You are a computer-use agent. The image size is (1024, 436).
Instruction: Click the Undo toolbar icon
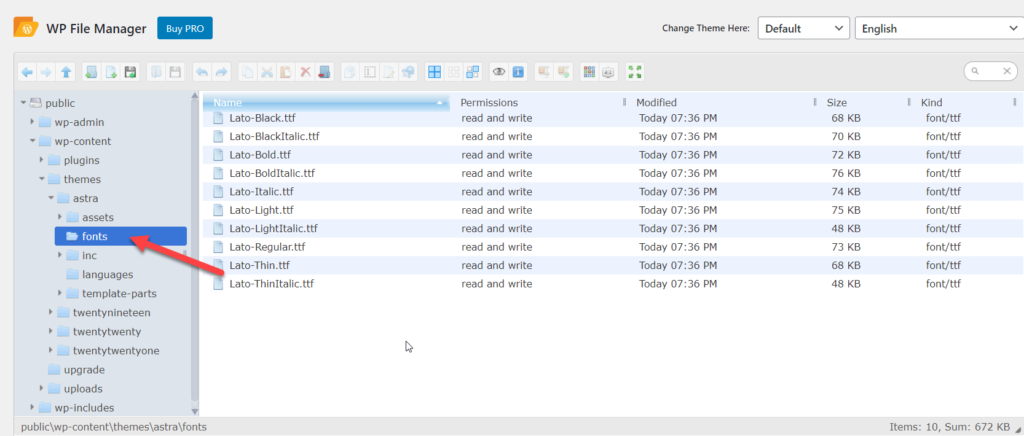(x=202, y=72)
